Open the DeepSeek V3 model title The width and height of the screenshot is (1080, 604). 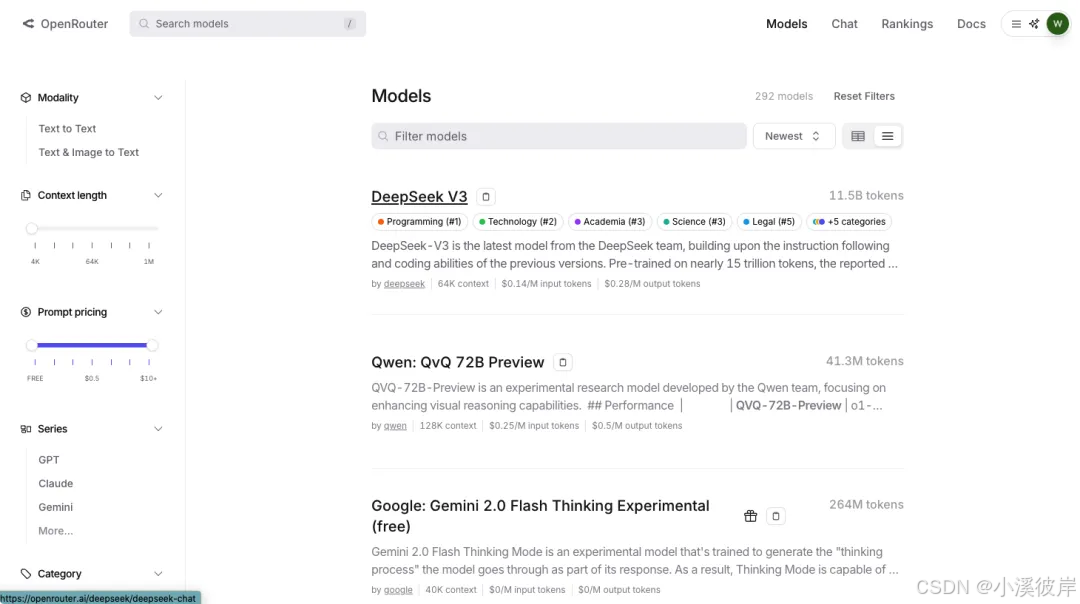click(x=419, y=197)
